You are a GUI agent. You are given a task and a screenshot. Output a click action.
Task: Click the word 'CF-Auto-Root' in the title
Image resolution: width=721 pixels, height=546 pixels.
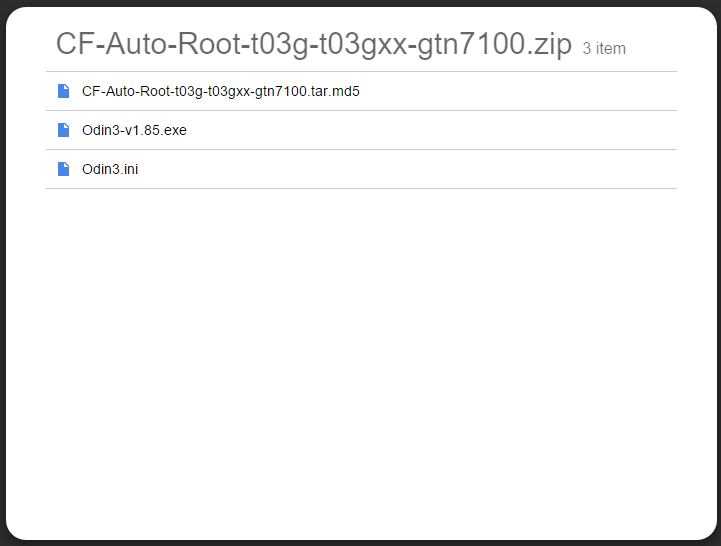149,44
